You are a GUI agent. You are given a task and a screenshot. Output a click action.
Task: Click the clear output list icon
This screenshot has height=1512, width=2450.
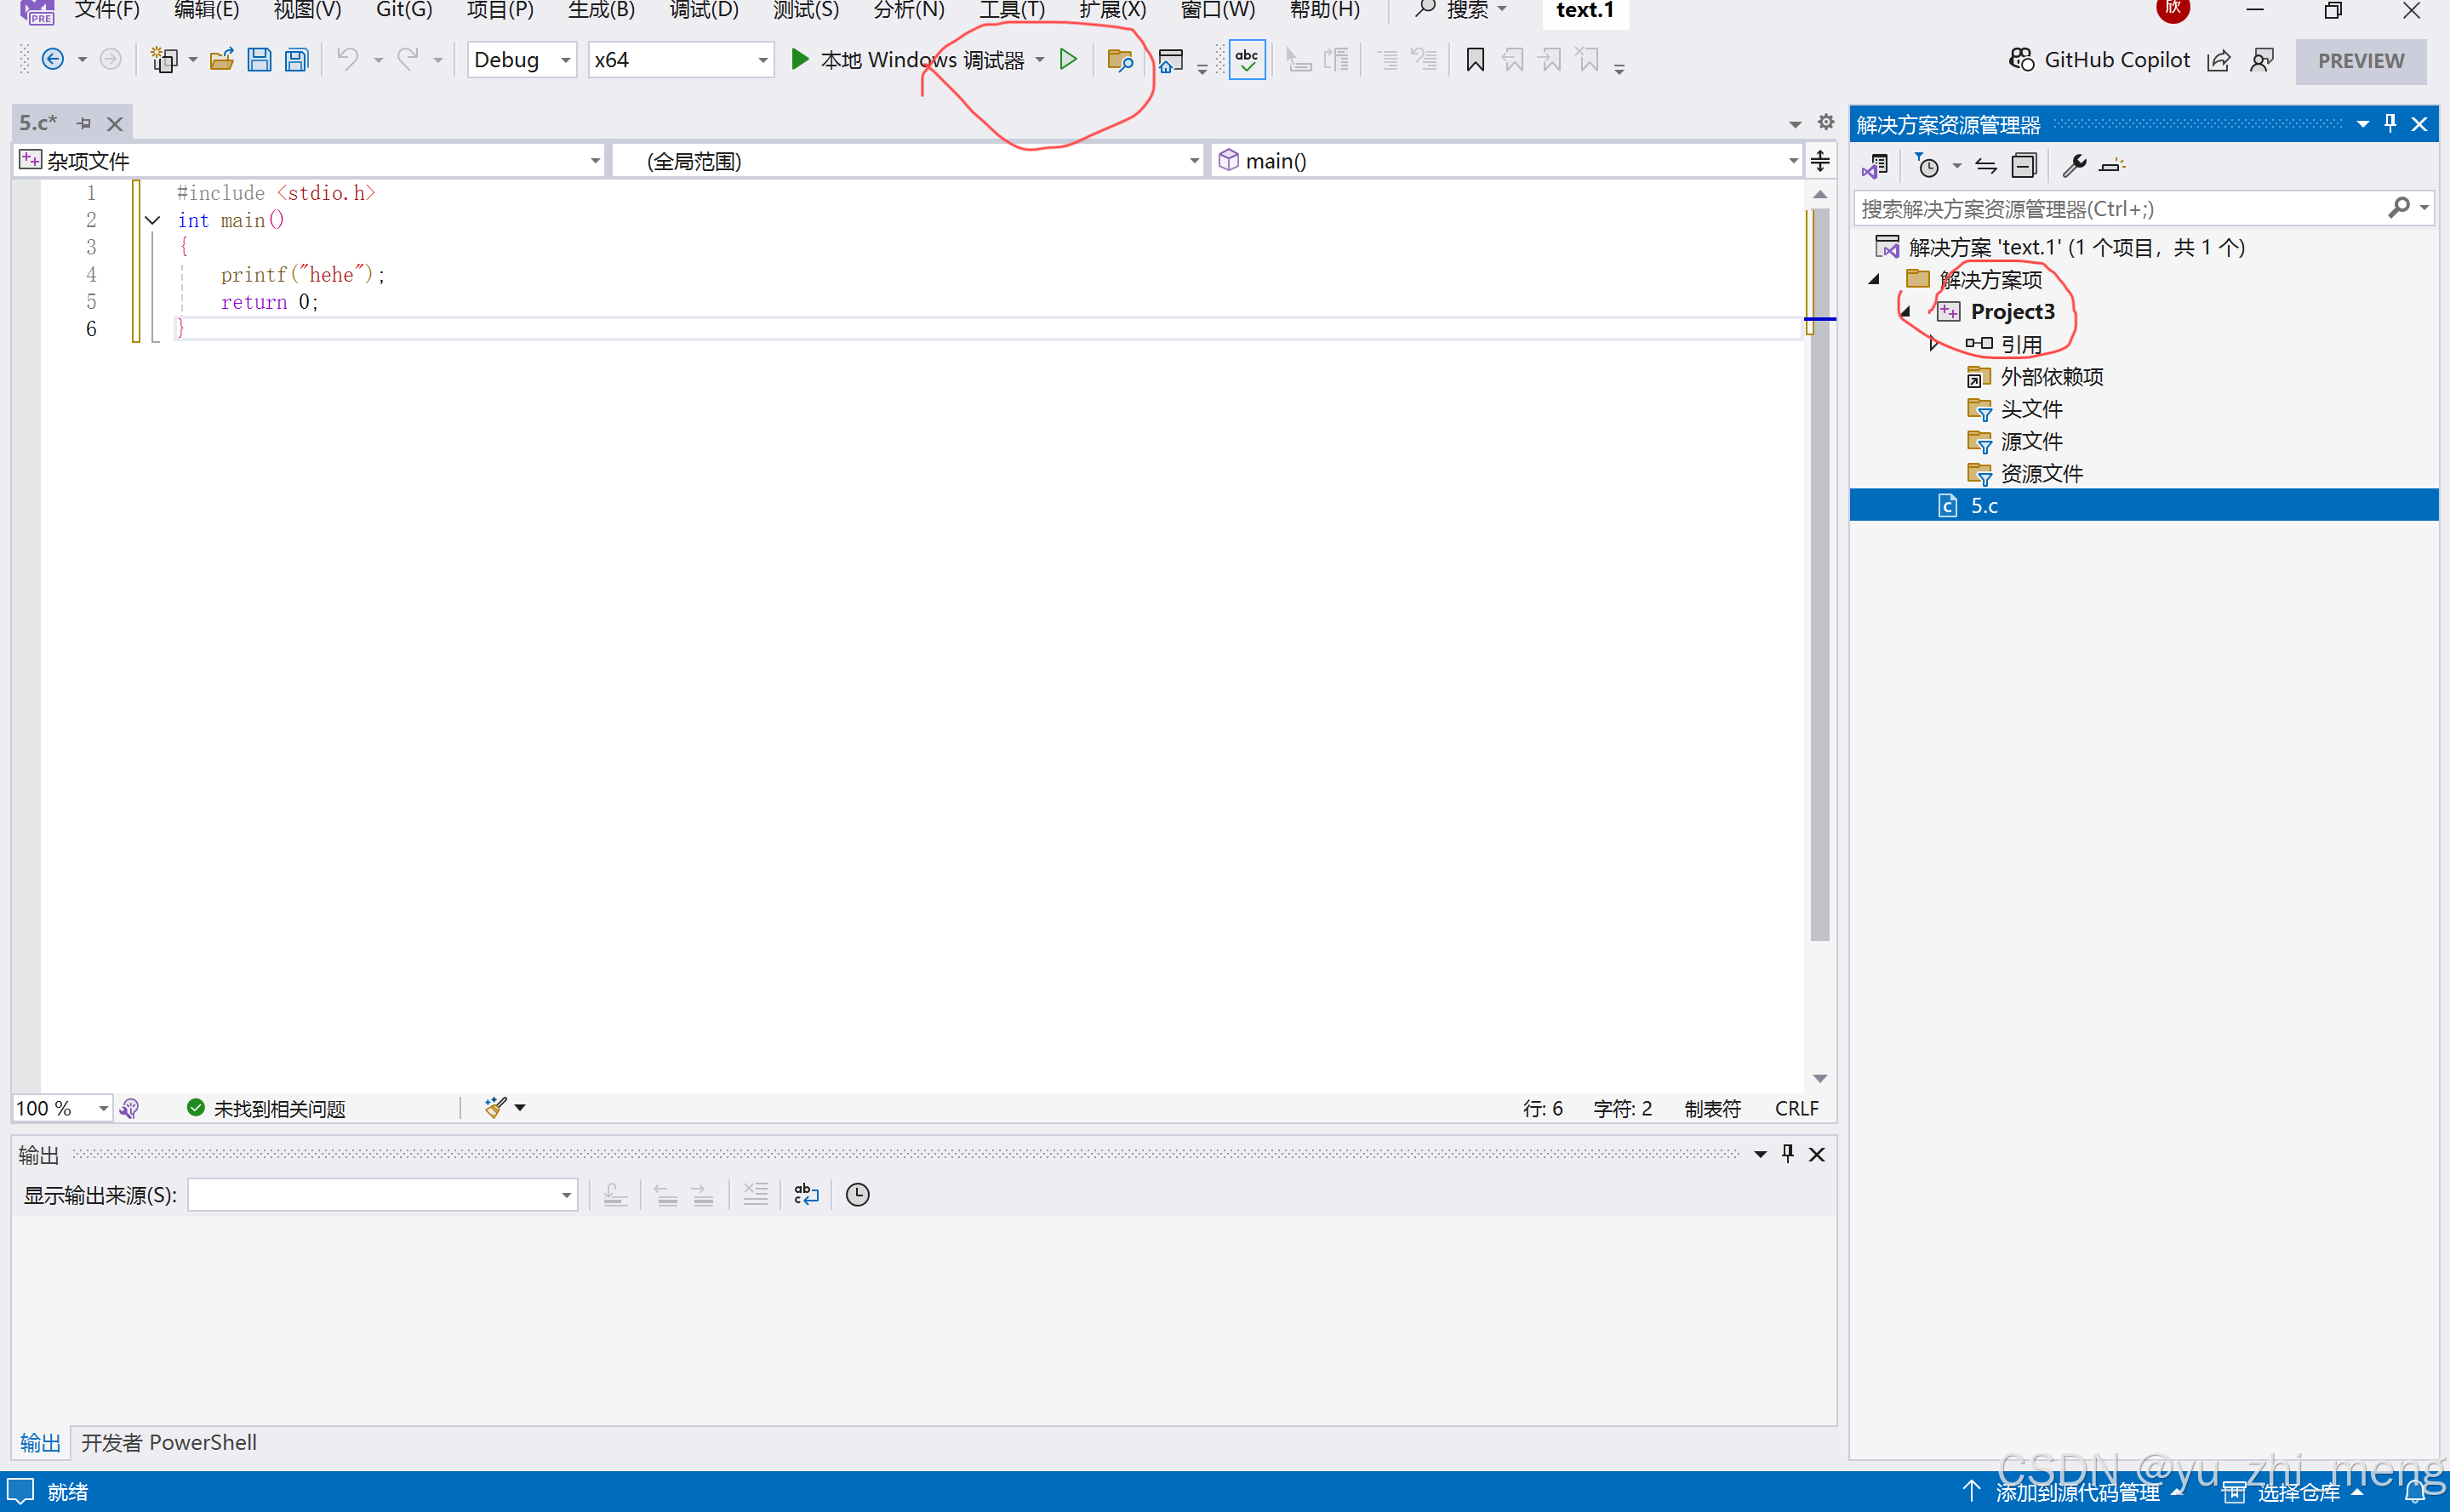coord(755,1194)
